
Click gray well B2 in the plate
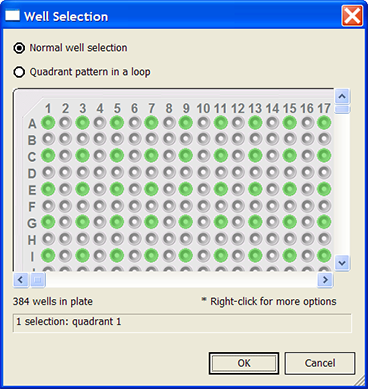point(65,139)
